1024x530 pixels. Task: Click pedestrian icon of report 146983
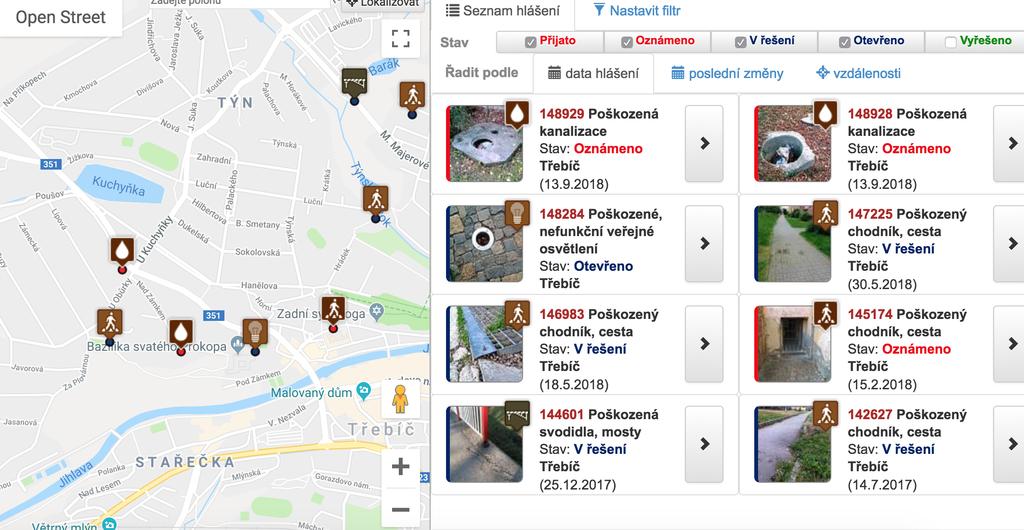click(517, 315)
